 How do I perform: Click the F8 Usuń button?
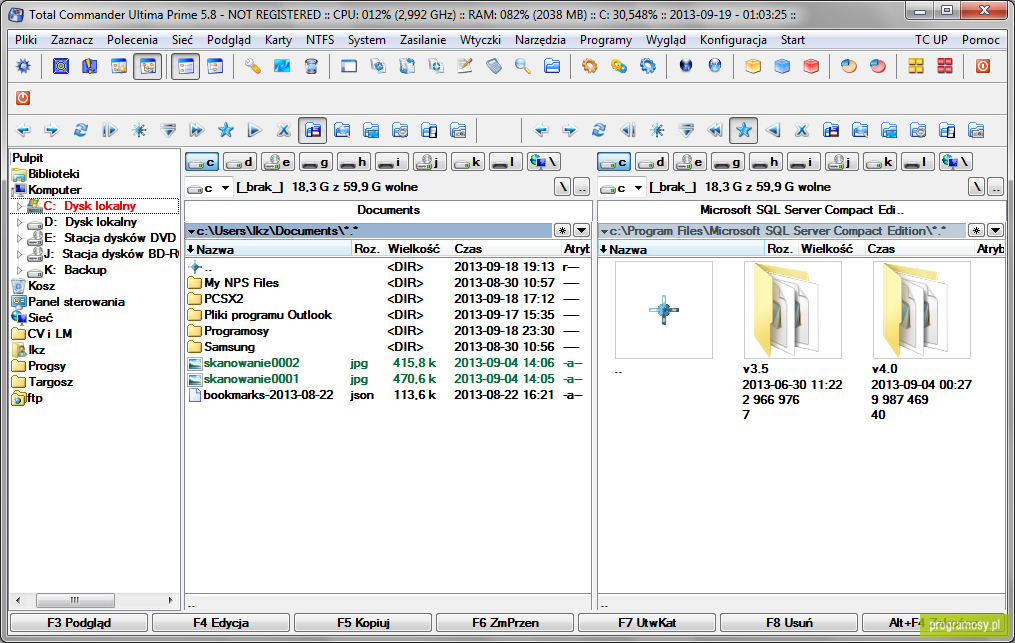(789, 623)
